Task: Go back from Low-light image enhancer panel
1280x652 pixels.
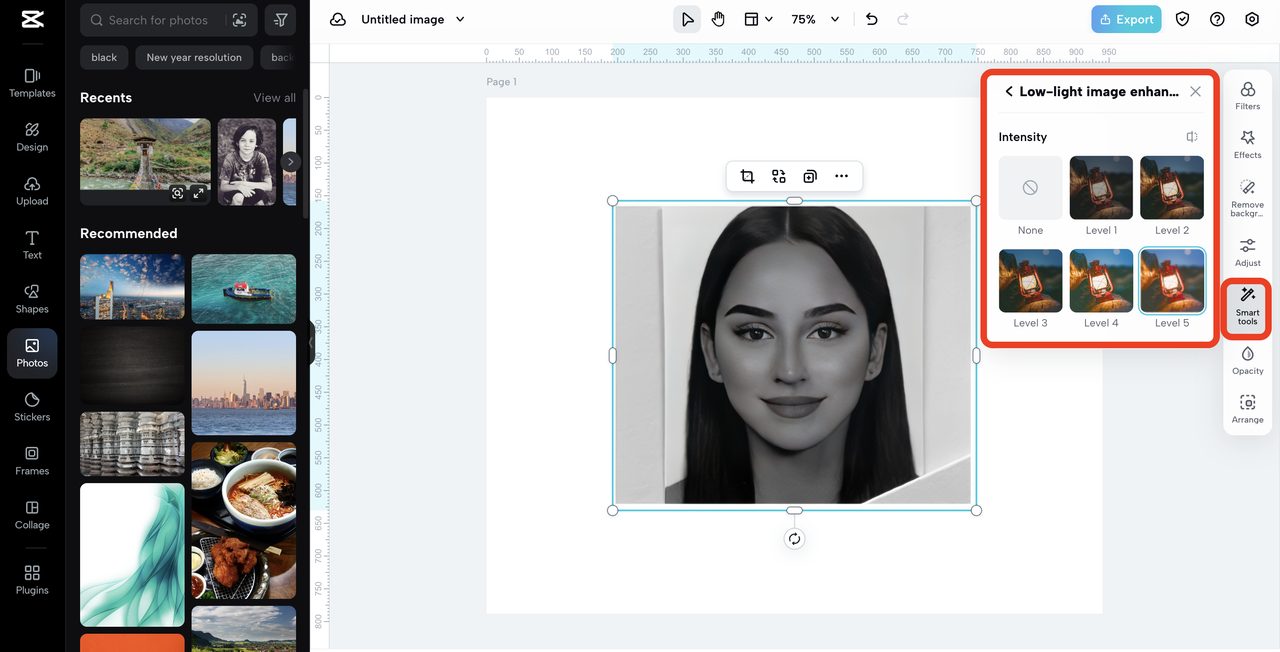Action: coord(1009,92)
